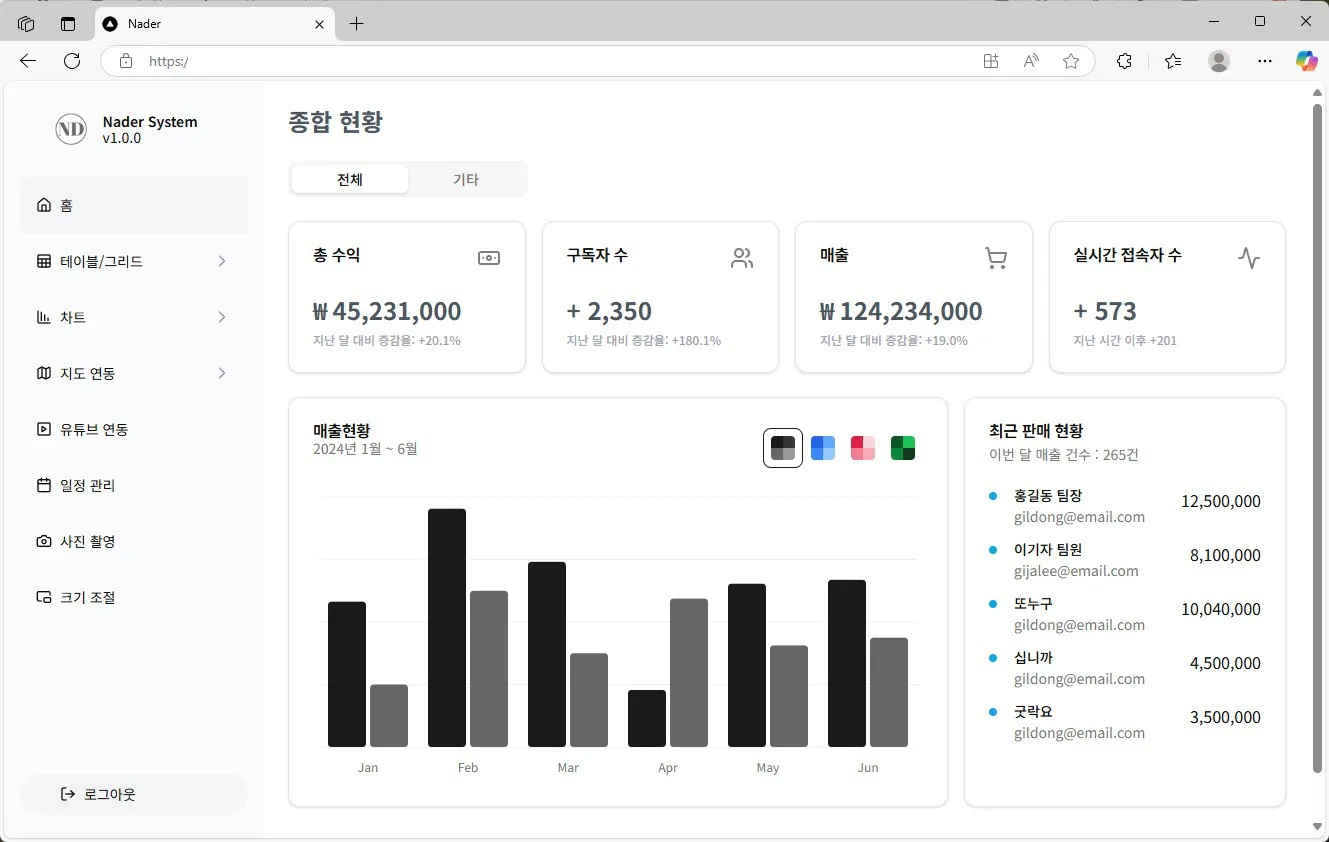Open the 홈 menu item
Screen dimensions: 1329x842
pyautogui.click(x=134, y=205)
